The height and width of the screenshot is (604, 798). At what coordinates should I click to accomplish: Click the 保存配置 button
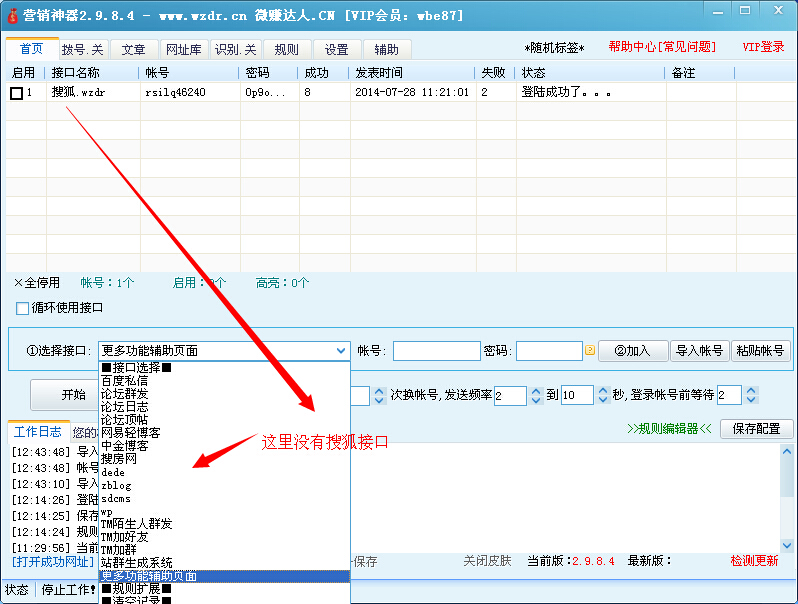756,429
